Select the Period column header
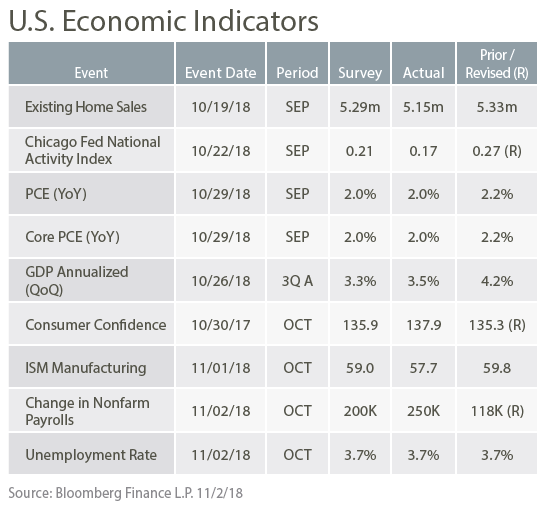 pyautogui.click(x=297, y=63)
